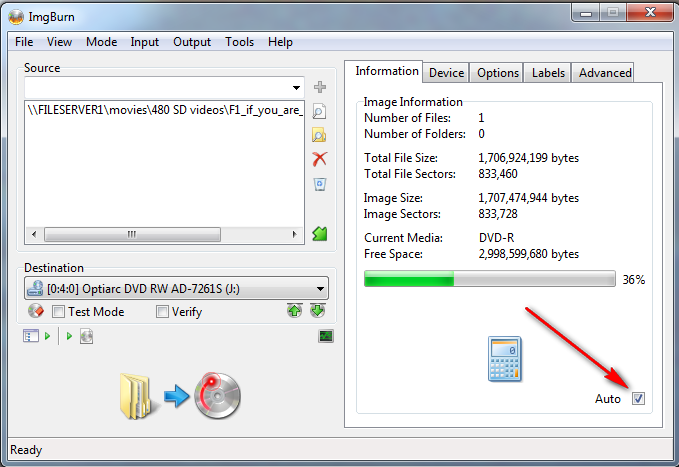
Task: Click the DVD-R Current Media value
Action: [x=496, y=238]
